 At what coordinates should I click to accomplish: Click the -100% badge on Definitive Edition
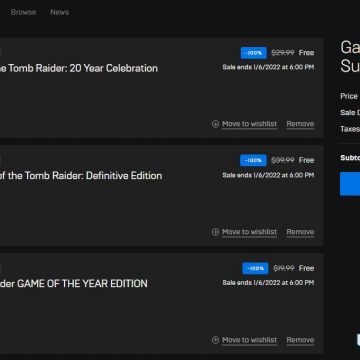click(x=253, y=160)
